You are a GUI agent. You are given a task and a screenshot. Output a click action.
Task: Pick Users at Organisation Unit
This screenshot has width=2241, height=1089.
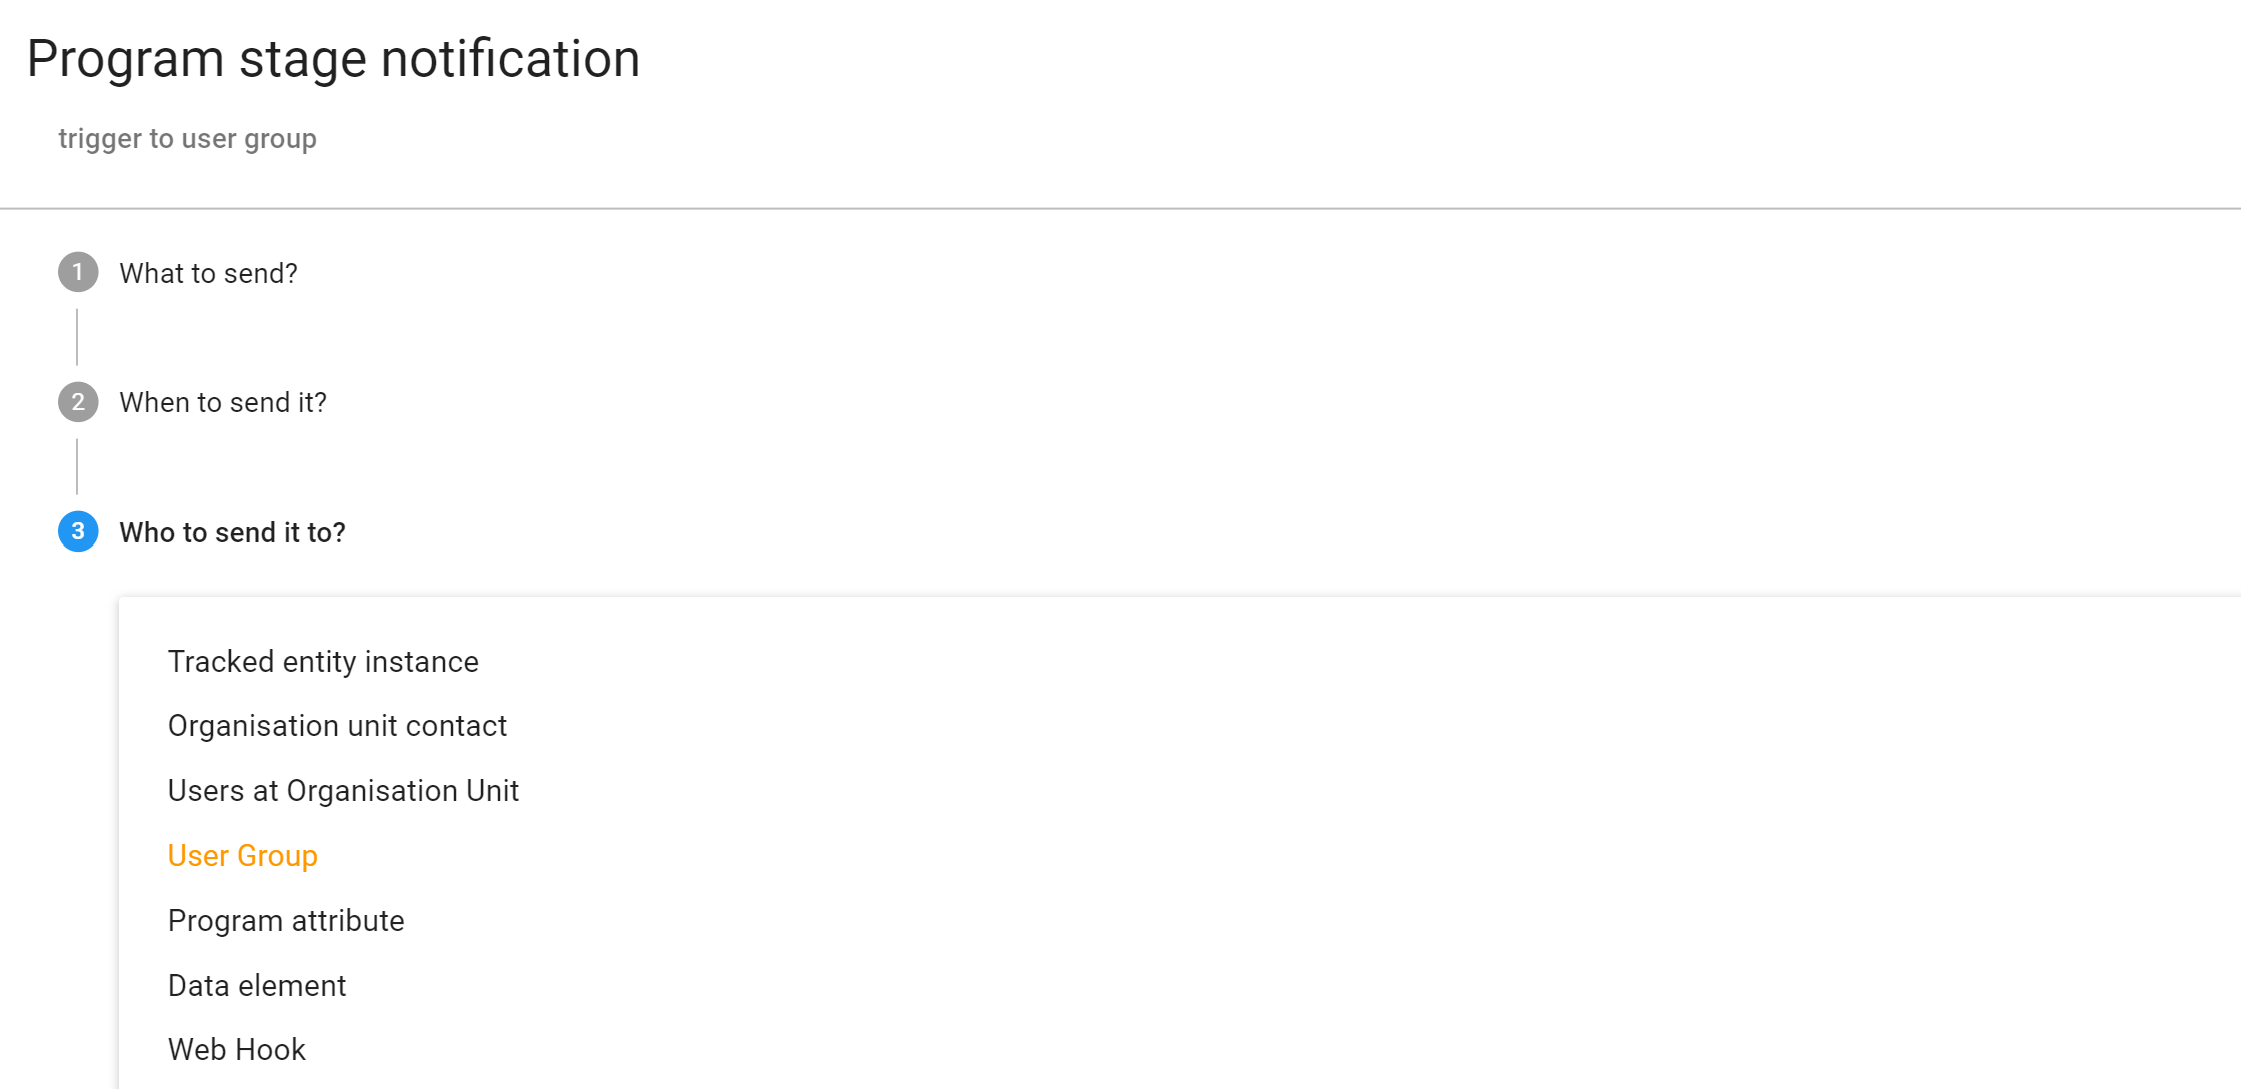[343, 791]
